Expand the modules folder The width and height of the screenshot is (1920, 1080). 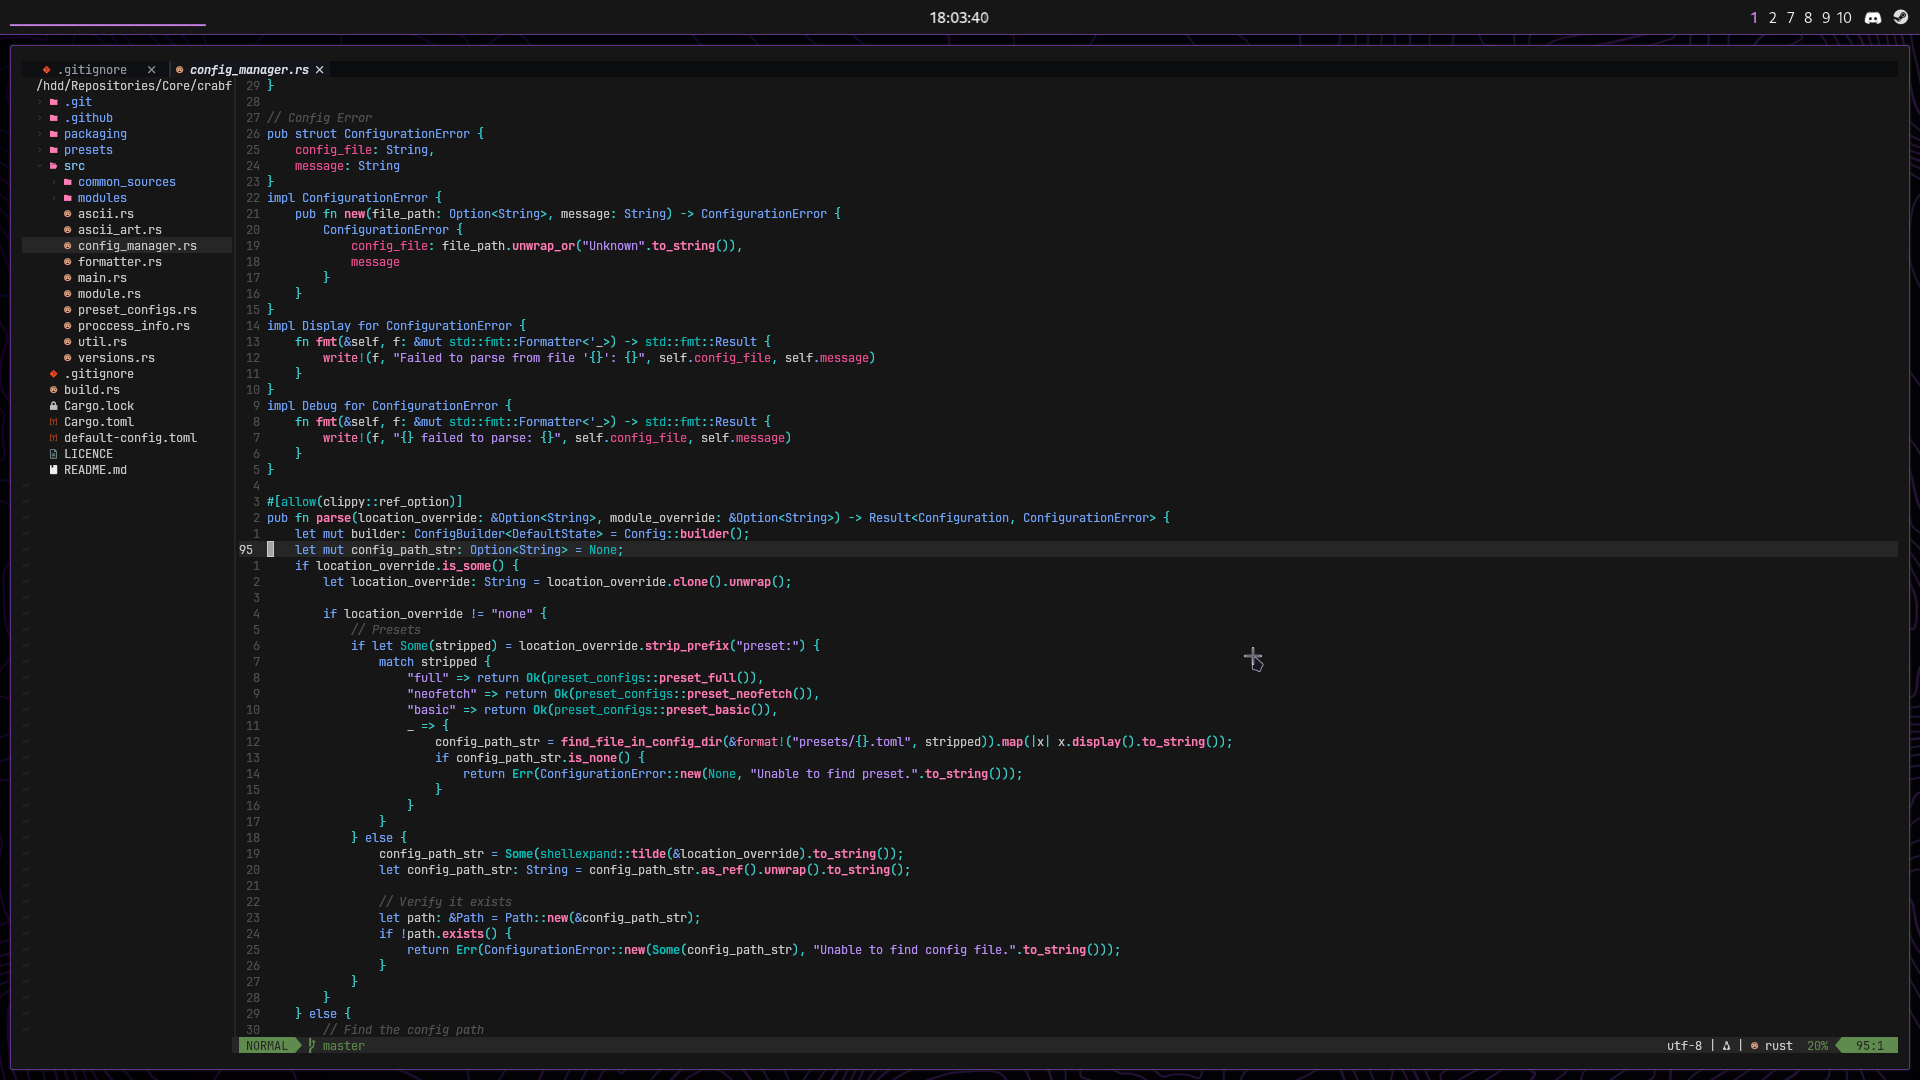[102, 198]
